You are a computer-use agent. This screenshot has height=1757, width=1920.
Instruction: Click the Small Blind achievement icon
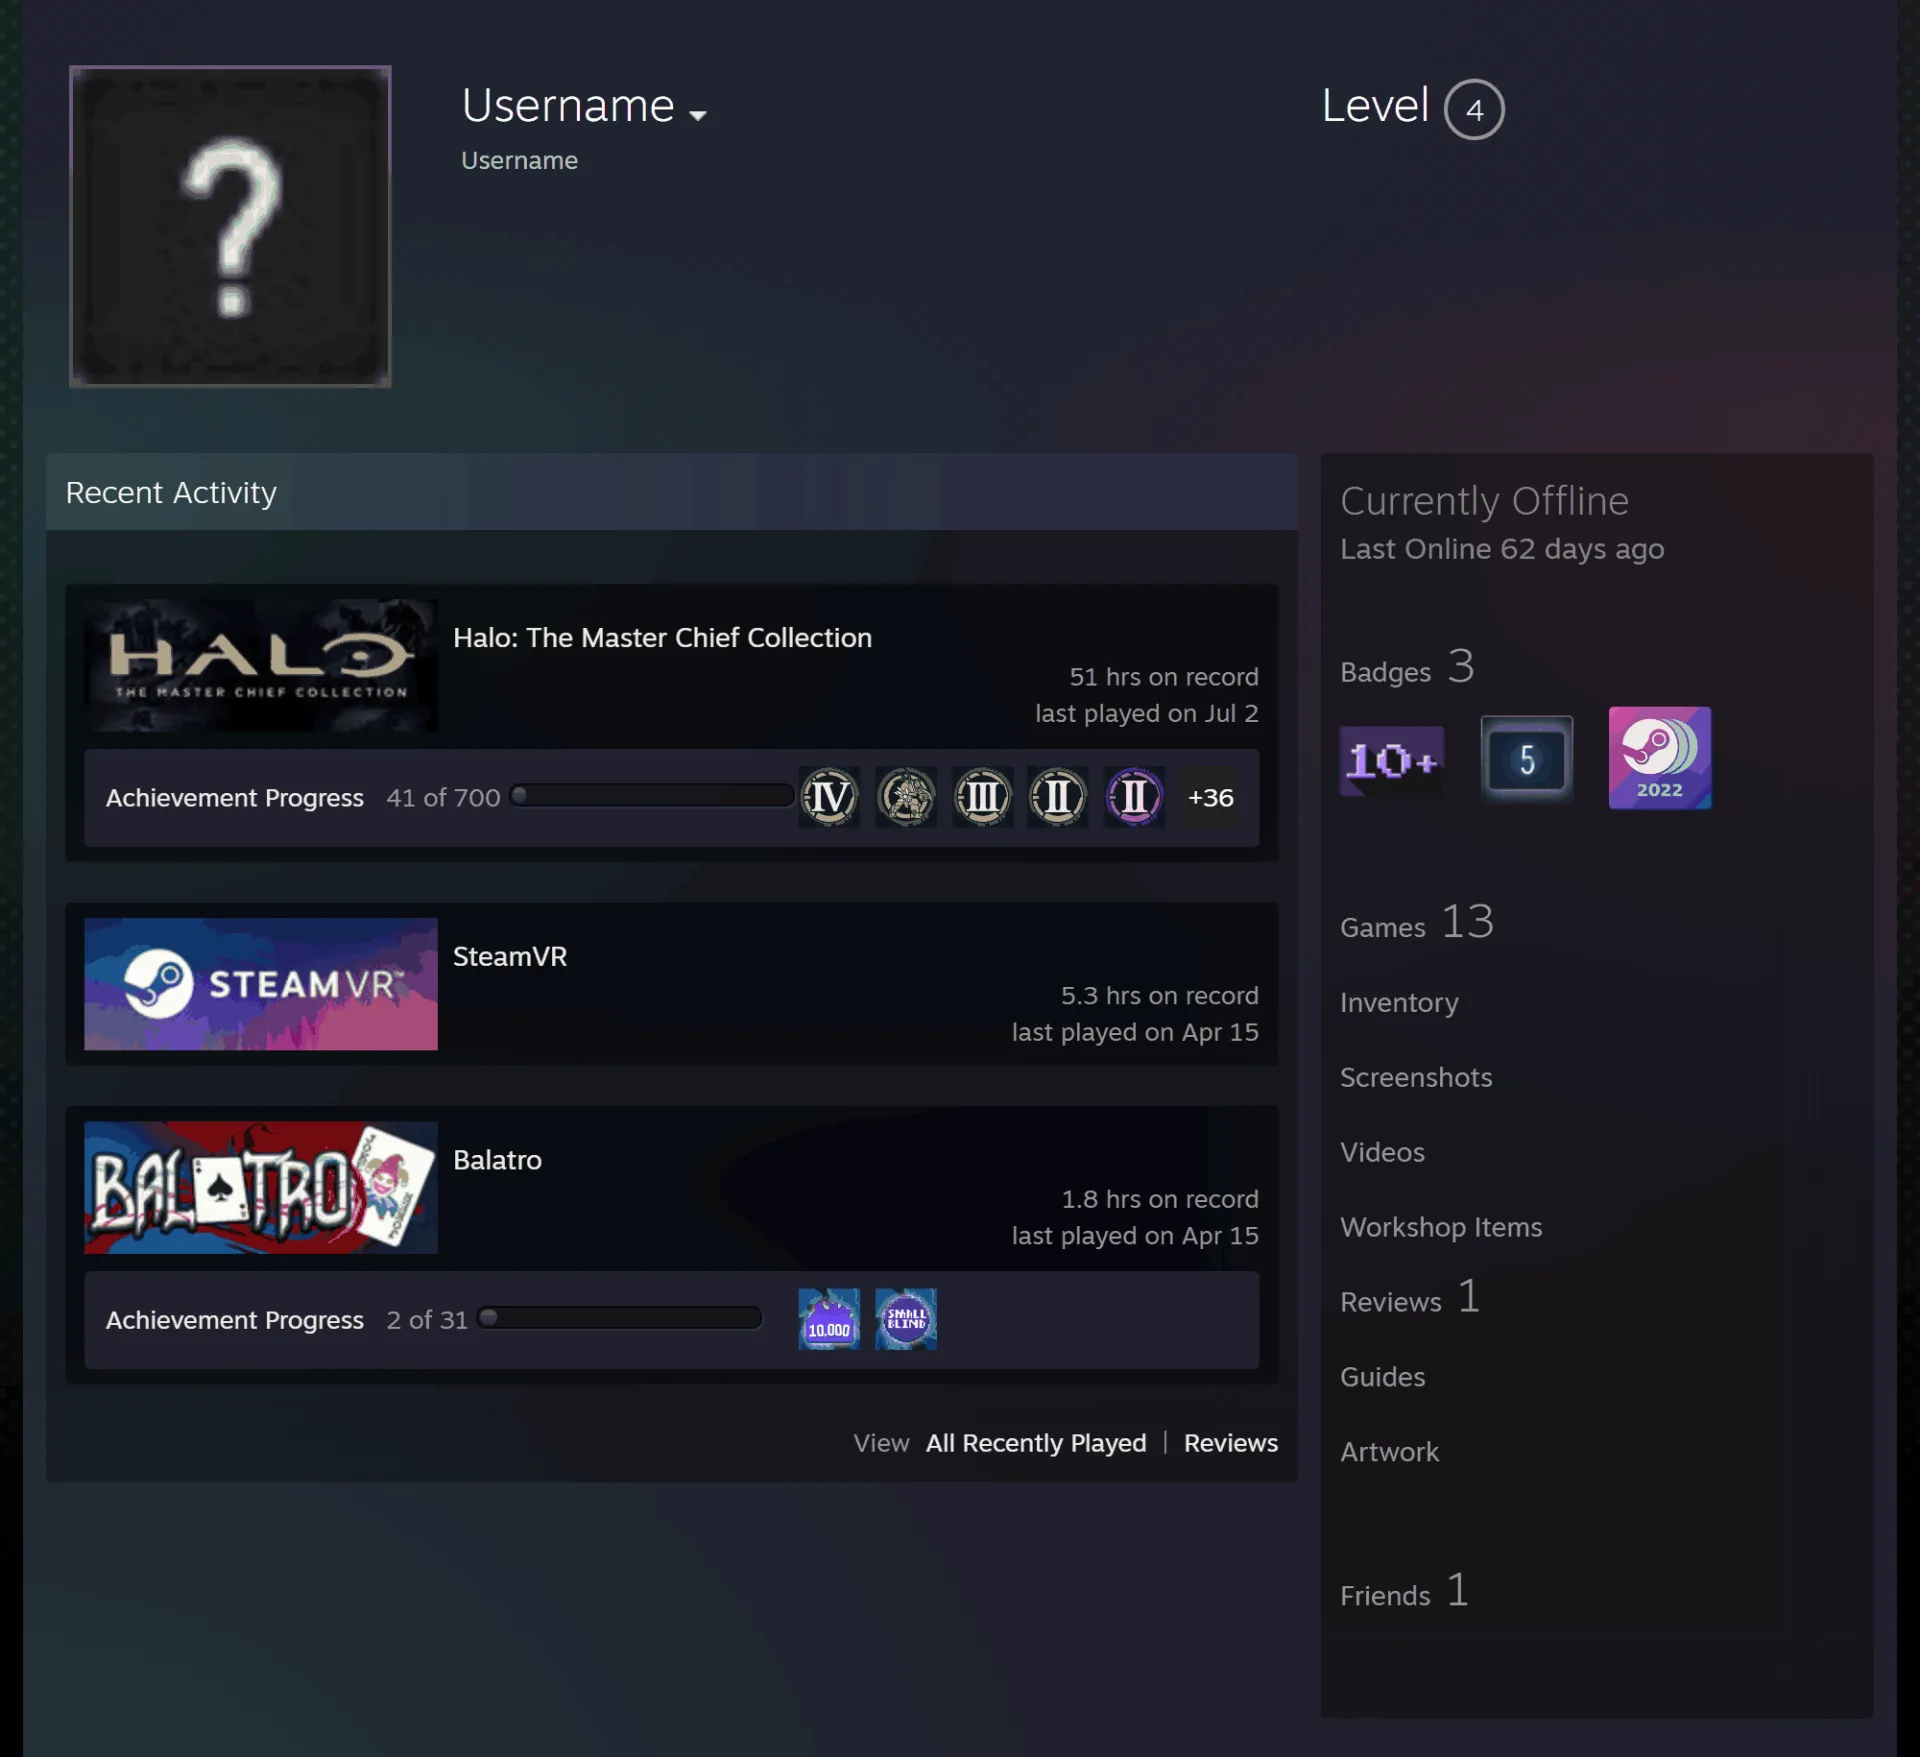click(906, 1319)
